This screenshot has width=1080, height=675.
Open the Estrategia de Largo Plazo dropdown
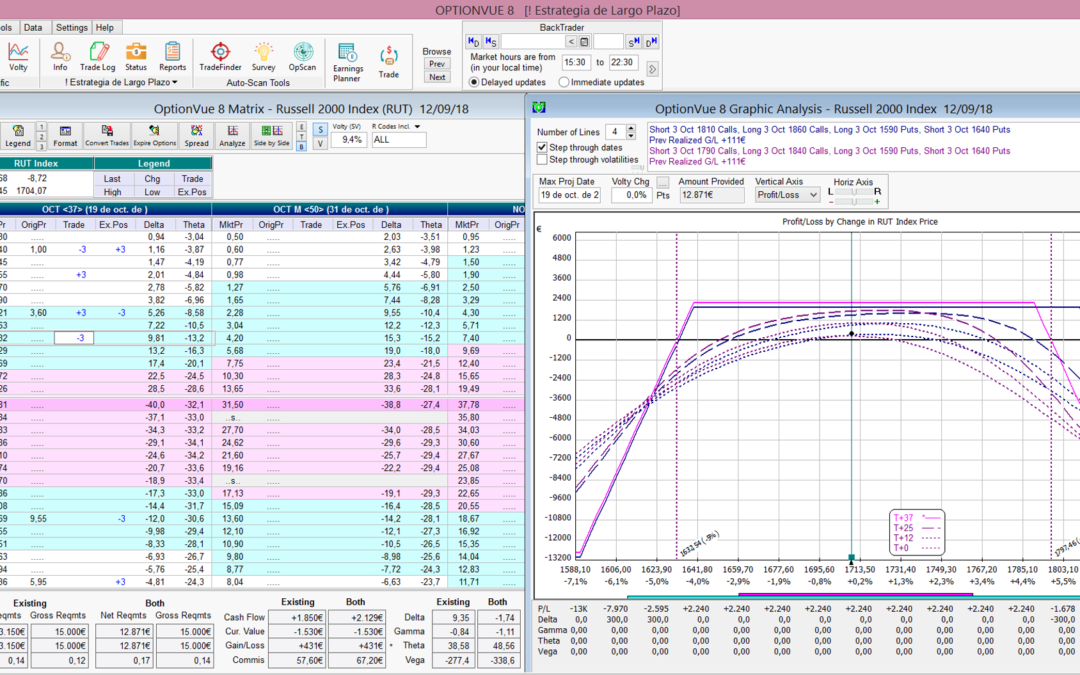(121, 83)
